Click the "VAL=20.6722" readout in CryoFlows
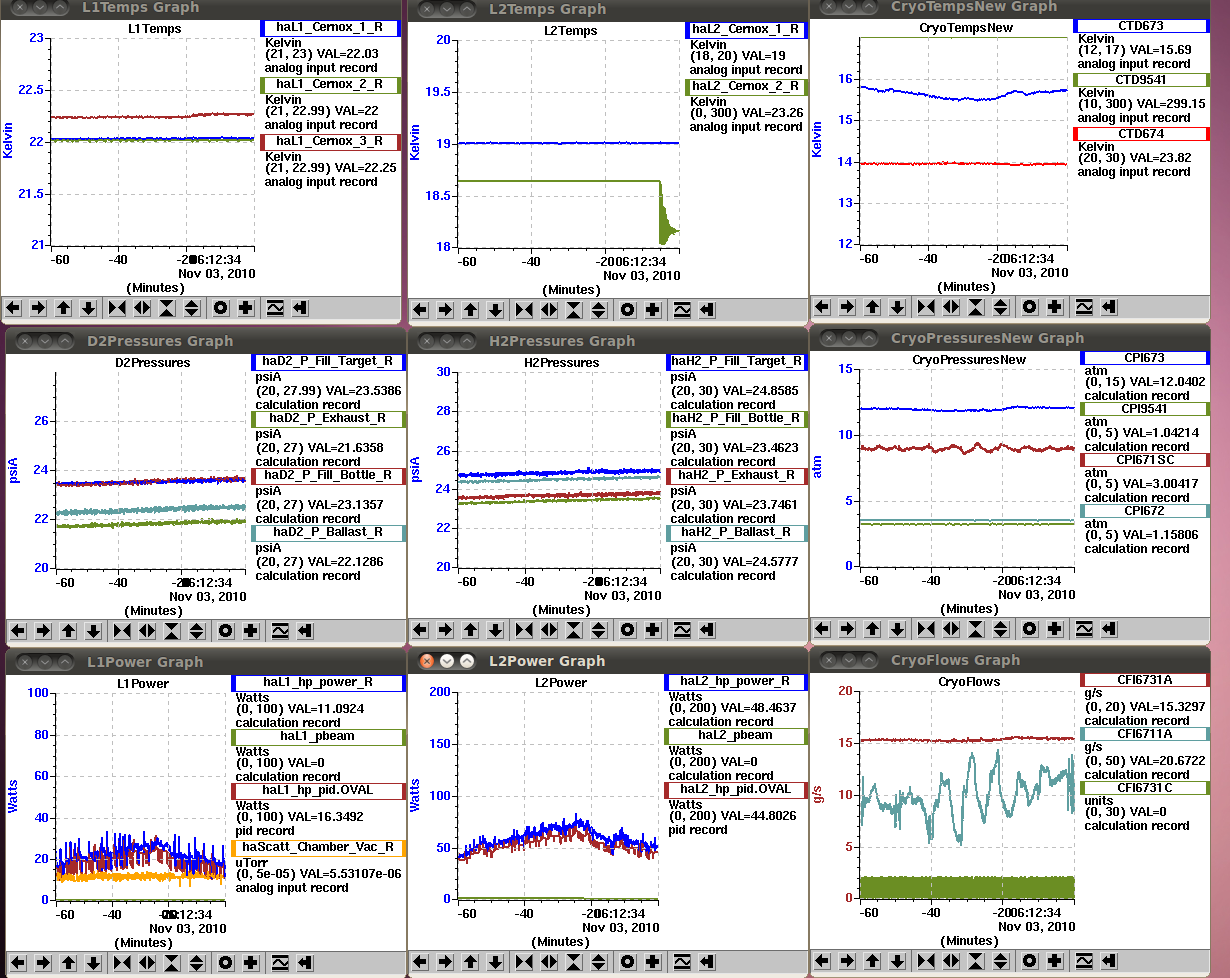Image resolution: width=1230 pixels, height=978 pixels. click(x=1169, y=761)
